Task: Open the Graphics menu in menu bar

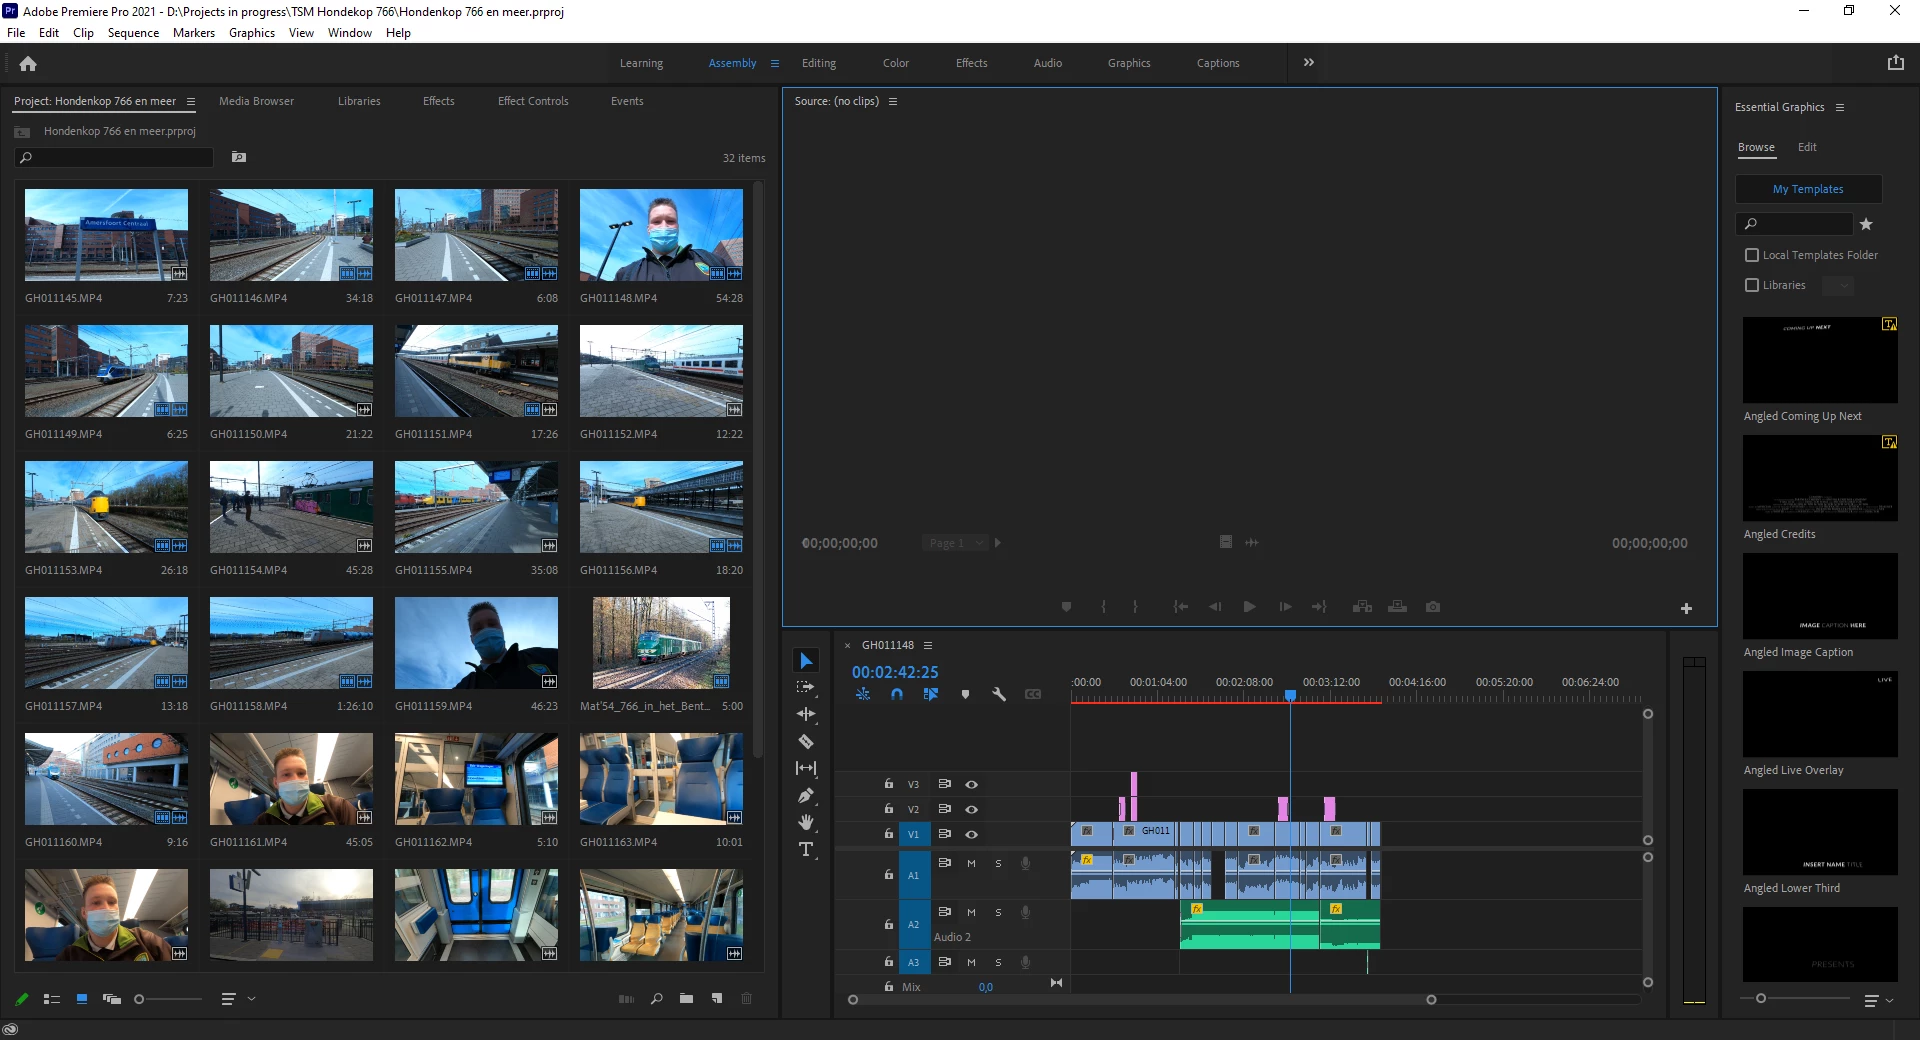Action: coord(252,33)
